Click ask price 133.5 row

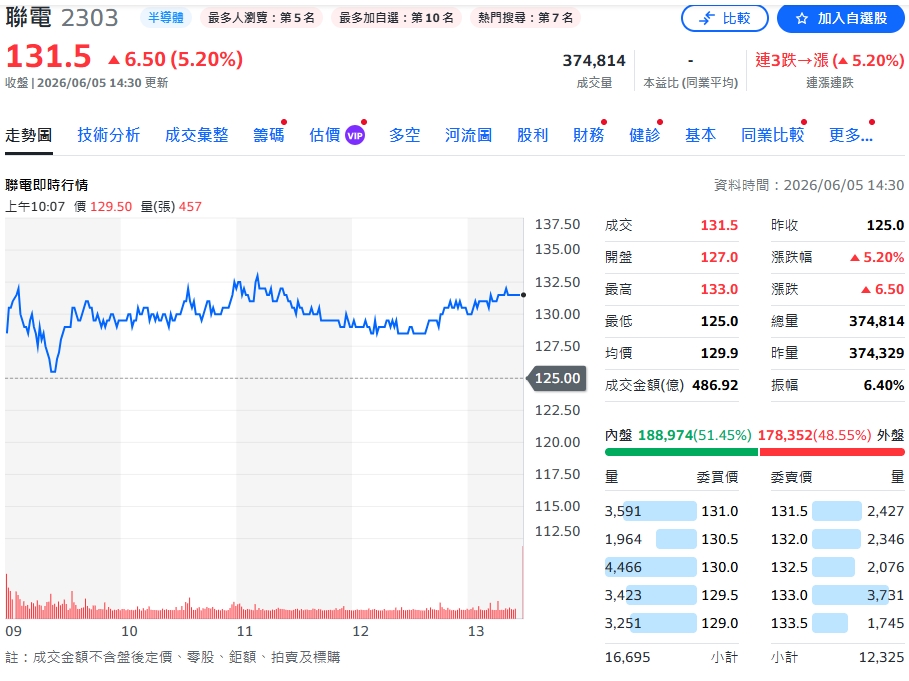point(838,623)
